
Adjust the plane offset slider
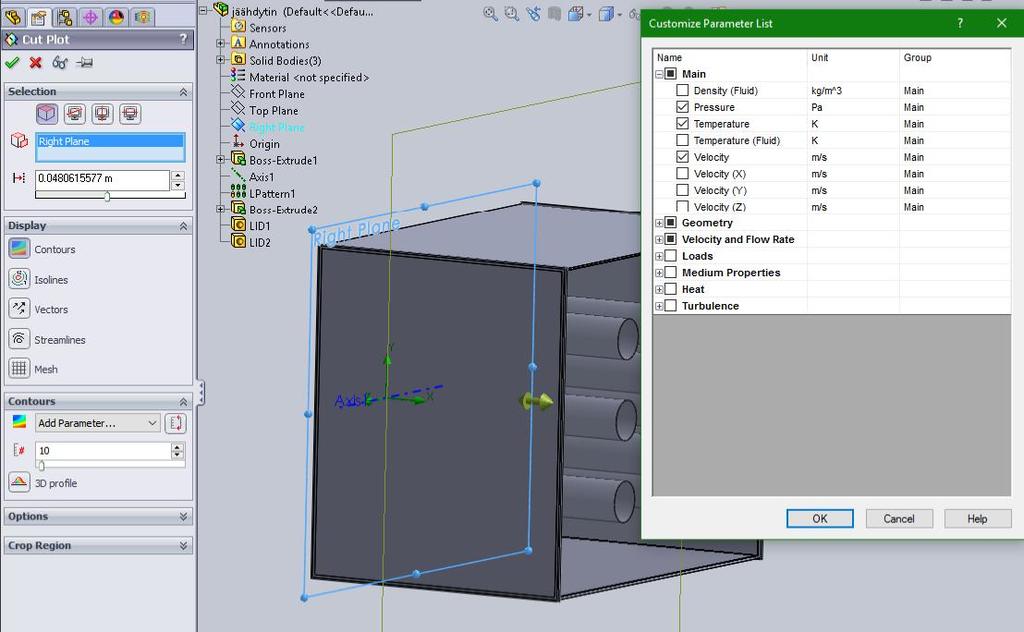[107, 195]
